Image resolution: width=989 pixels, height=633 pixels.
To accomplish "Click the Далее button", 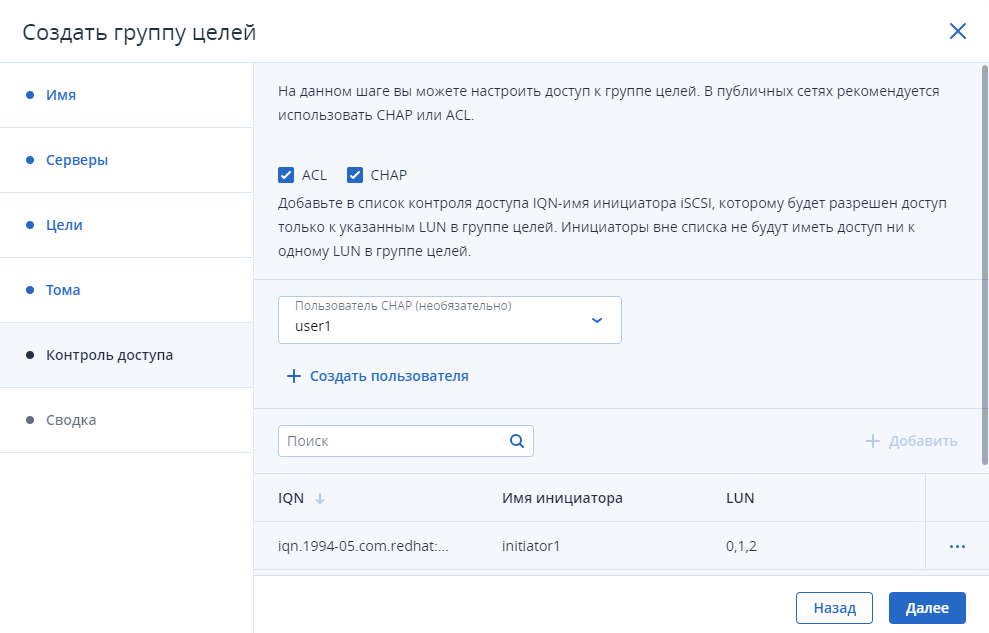I will click(x=927, y=608).
